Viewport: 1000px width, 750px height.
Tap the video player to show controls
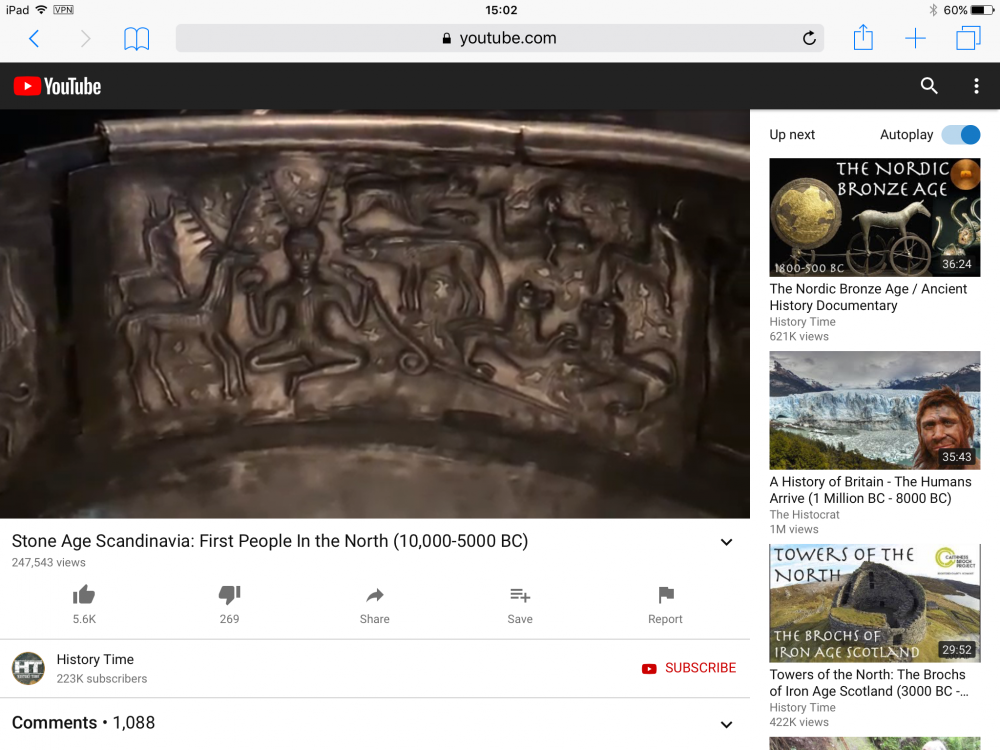[x=375, y=314]
